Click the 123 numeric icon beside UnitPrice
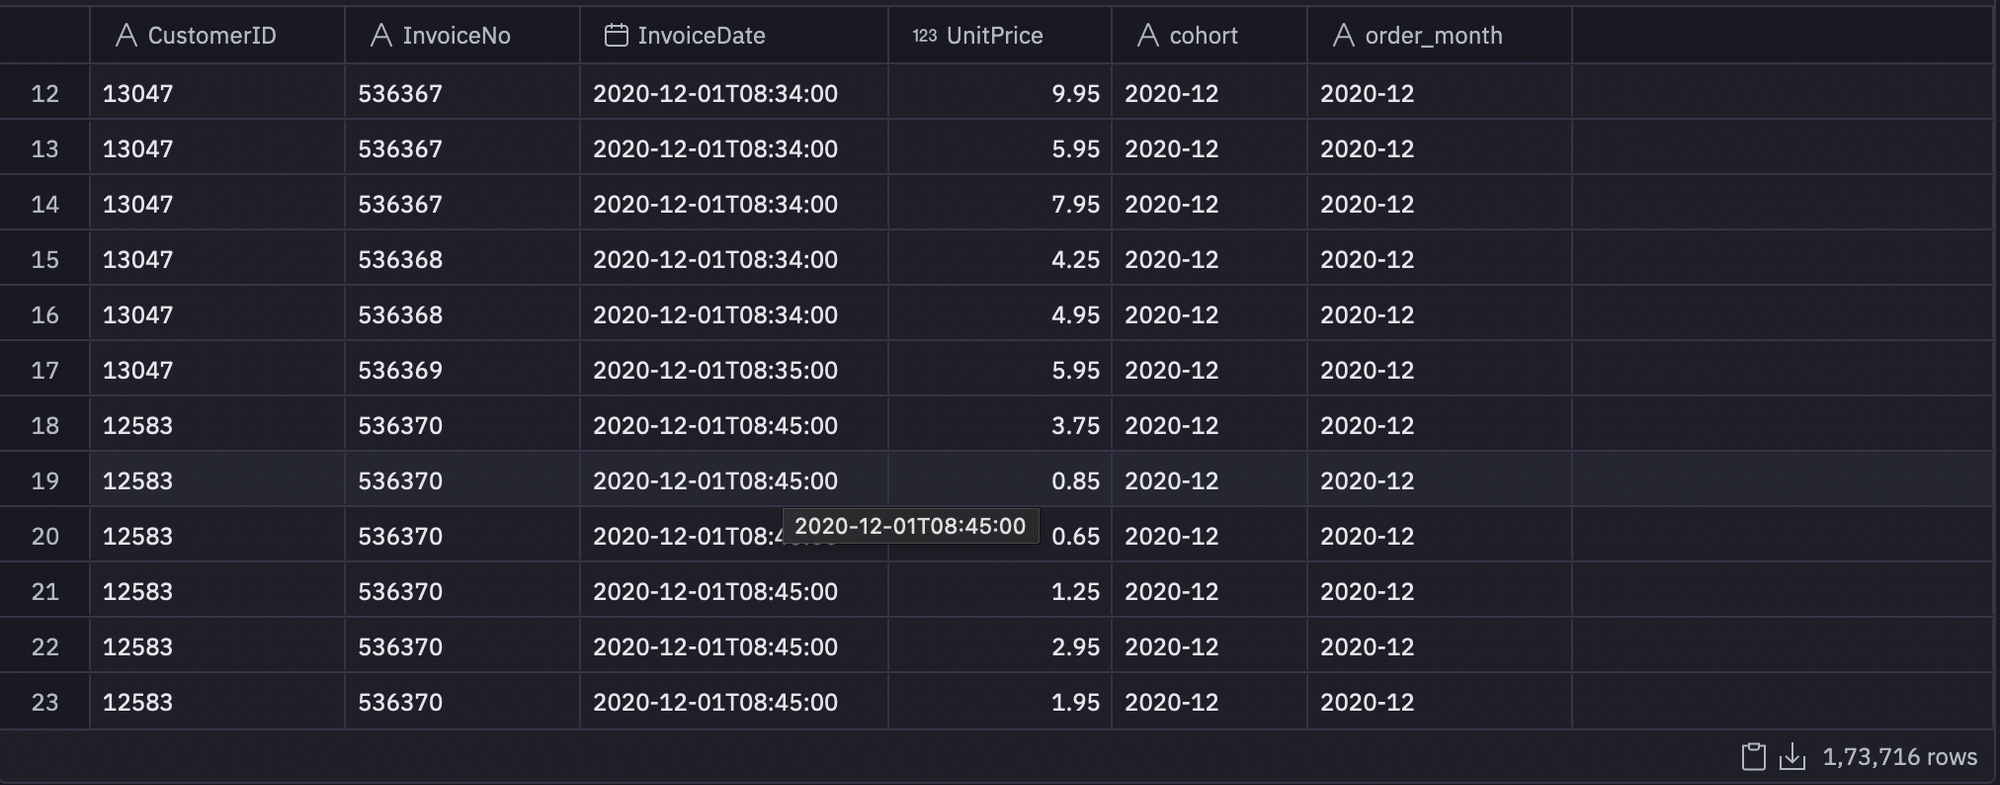This screenshot has width=2000, height=785. point(925,36)
